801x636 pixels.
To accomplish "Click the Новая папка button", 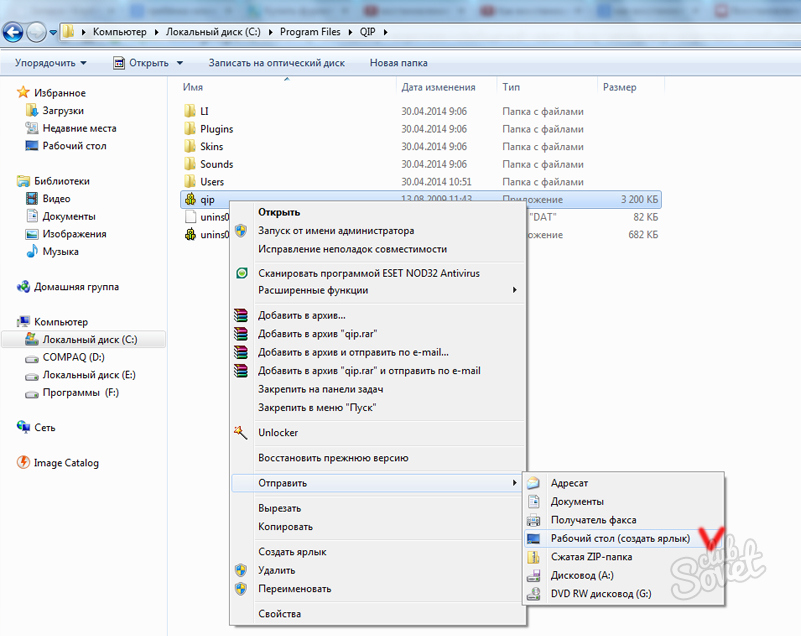I will click(398, 63).
